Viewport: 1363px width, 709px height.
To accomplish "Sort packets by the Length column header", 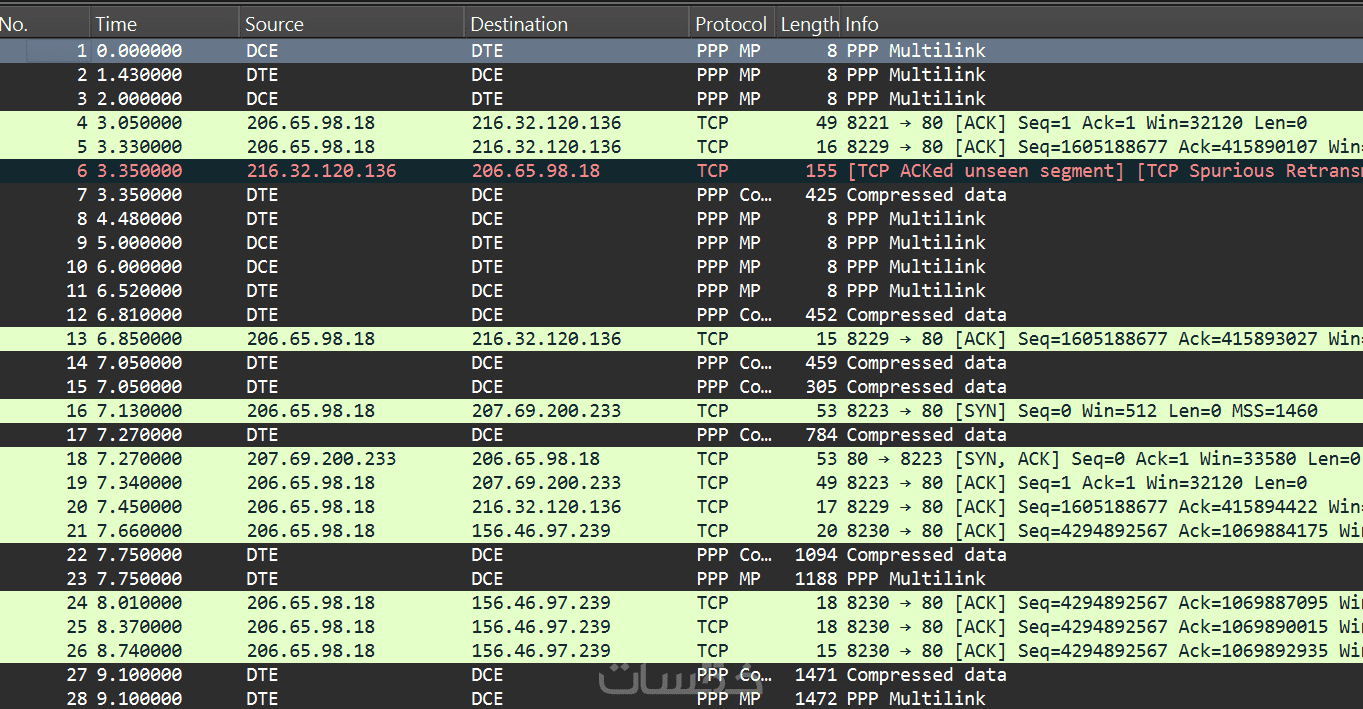I will pyautogui.click(x=809, y=24).
